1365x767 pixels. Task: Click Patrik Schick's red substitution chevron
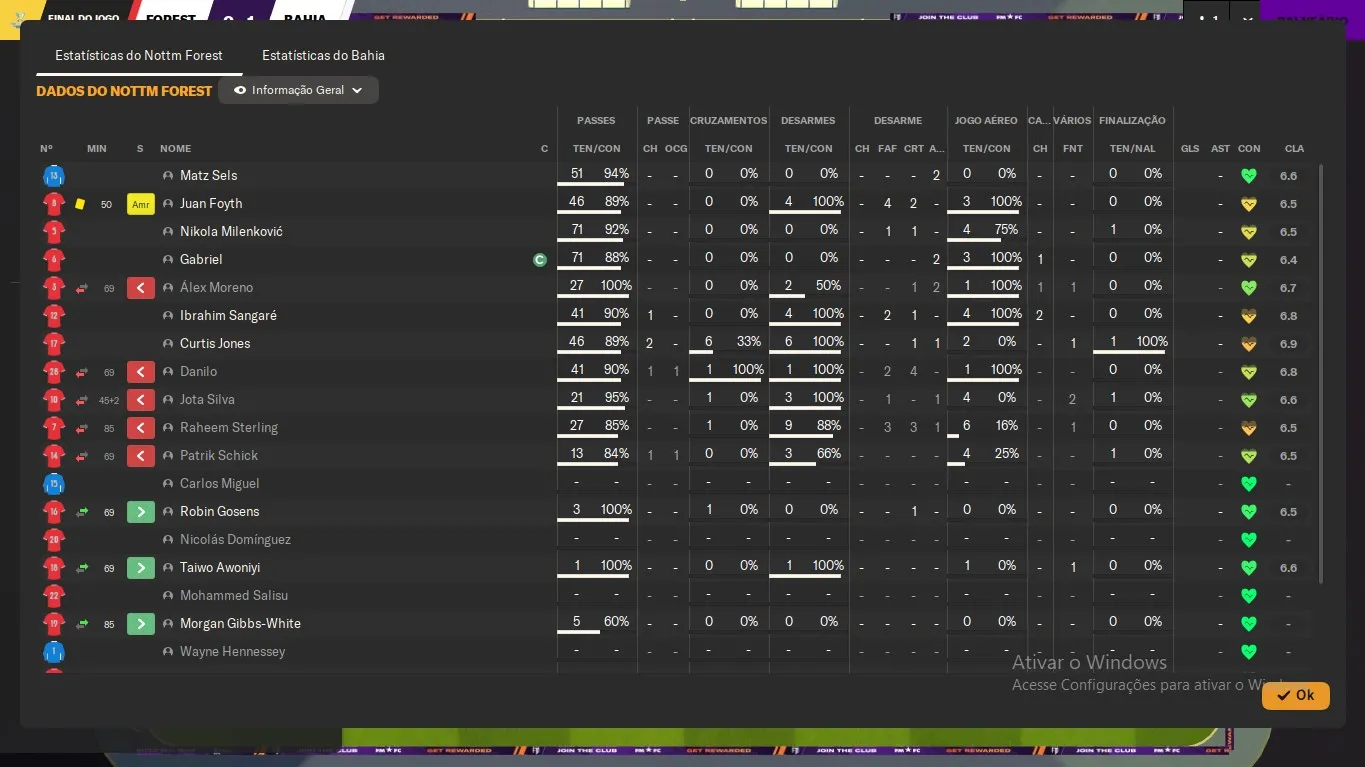[x=141, y=456]
